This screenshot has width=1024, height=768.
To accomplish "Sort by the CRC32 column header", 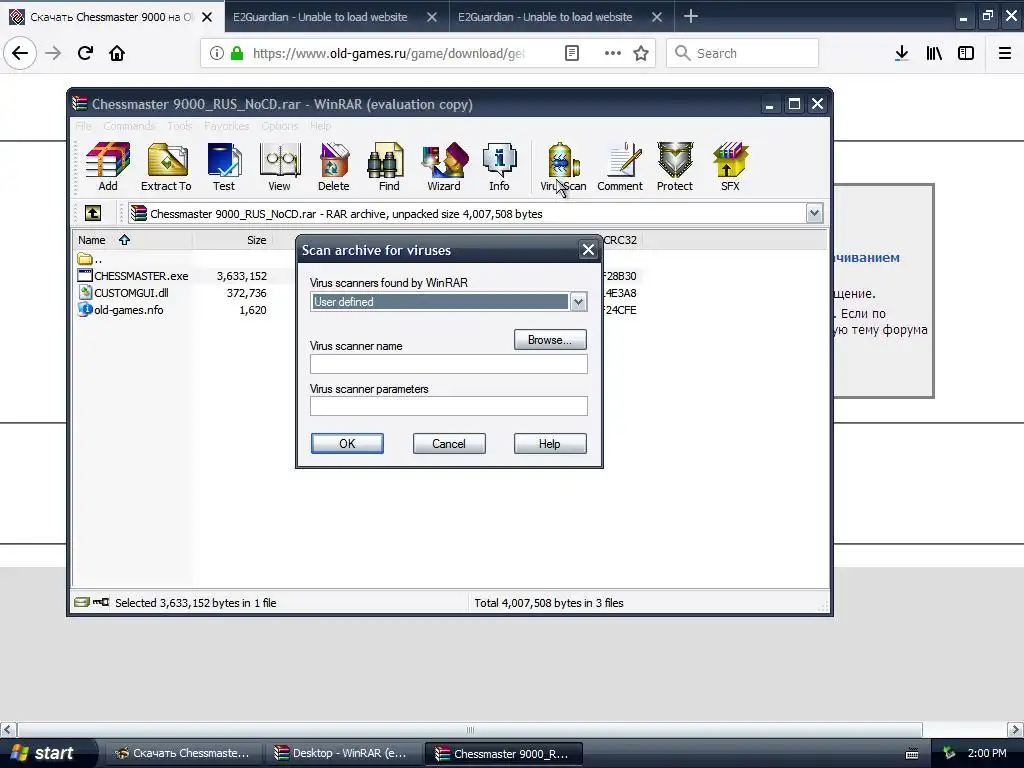I will point(620,240).
